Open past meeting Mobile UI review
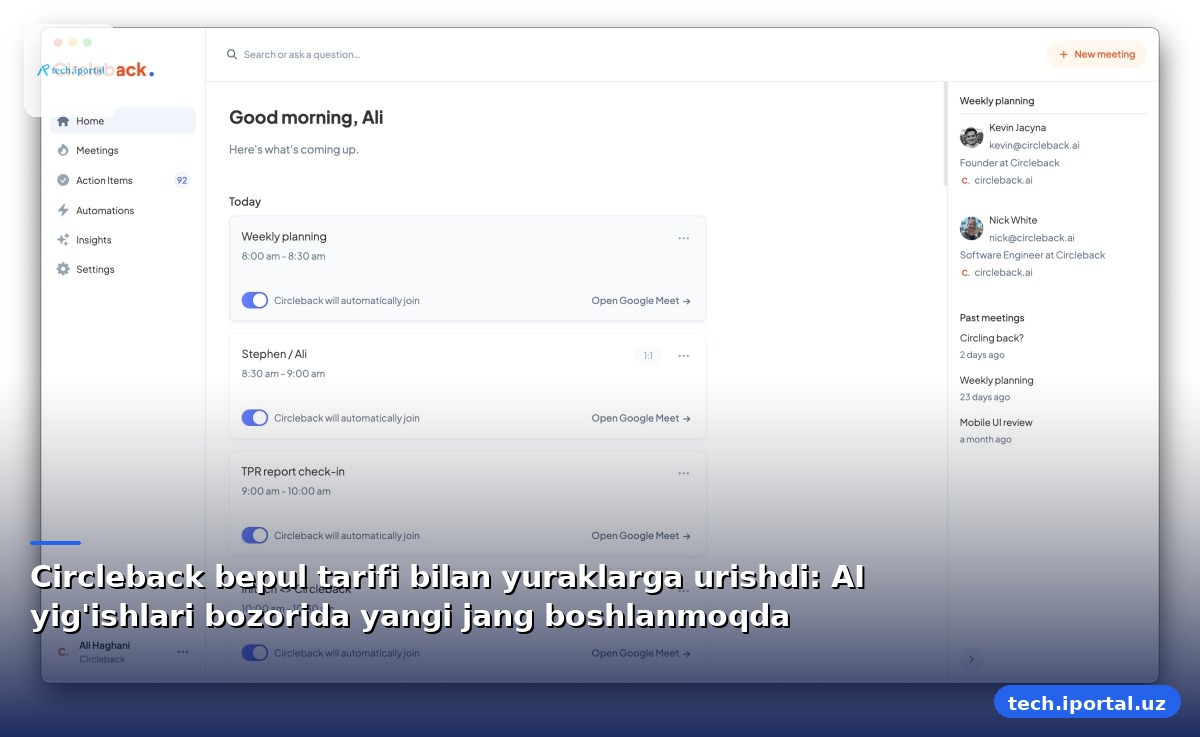The height and width of the screenshot is (737, 1200). pos(996,422)
